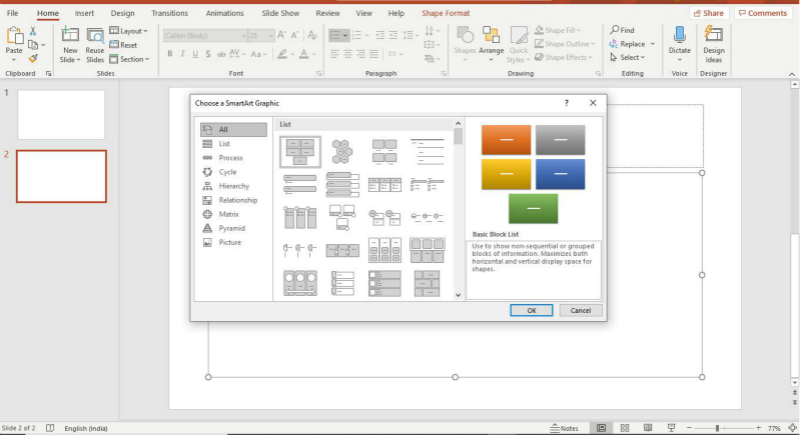This screenshot has width=800, height=435.
Task: Click the Paste icon in Clipboard group
Action: [13, 40]
